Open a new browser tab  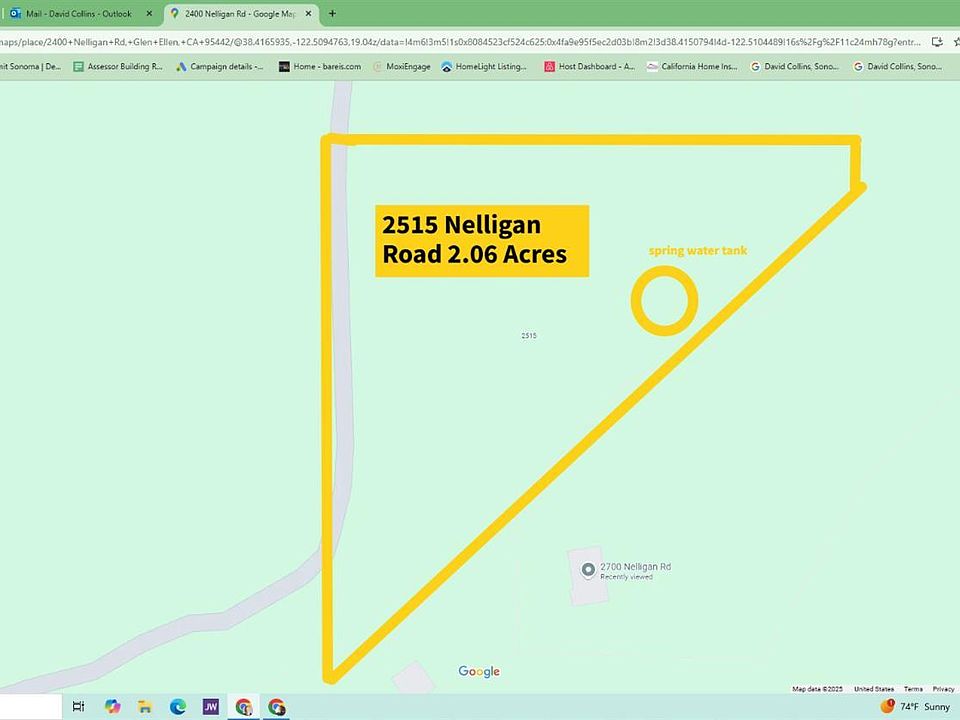click(x=332, y=14)
